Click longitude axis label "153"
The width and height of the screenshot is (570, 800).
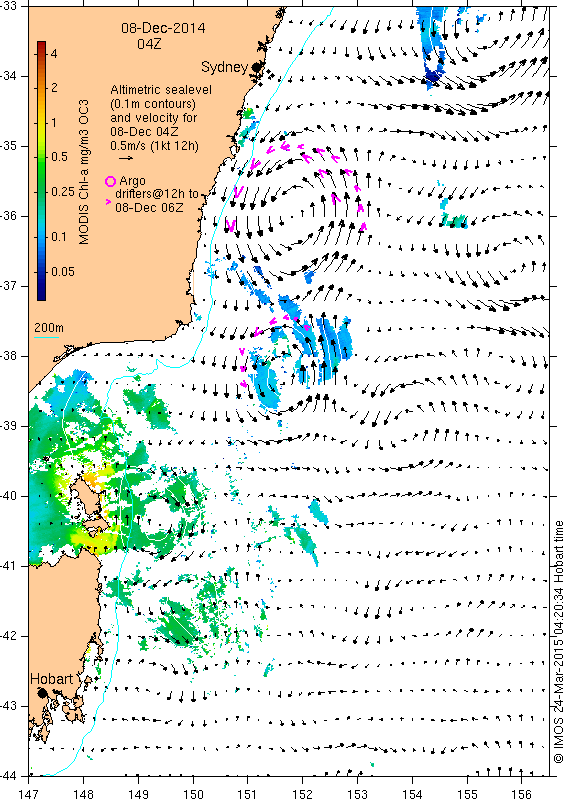pyautogui.click(x=357, y=793)
